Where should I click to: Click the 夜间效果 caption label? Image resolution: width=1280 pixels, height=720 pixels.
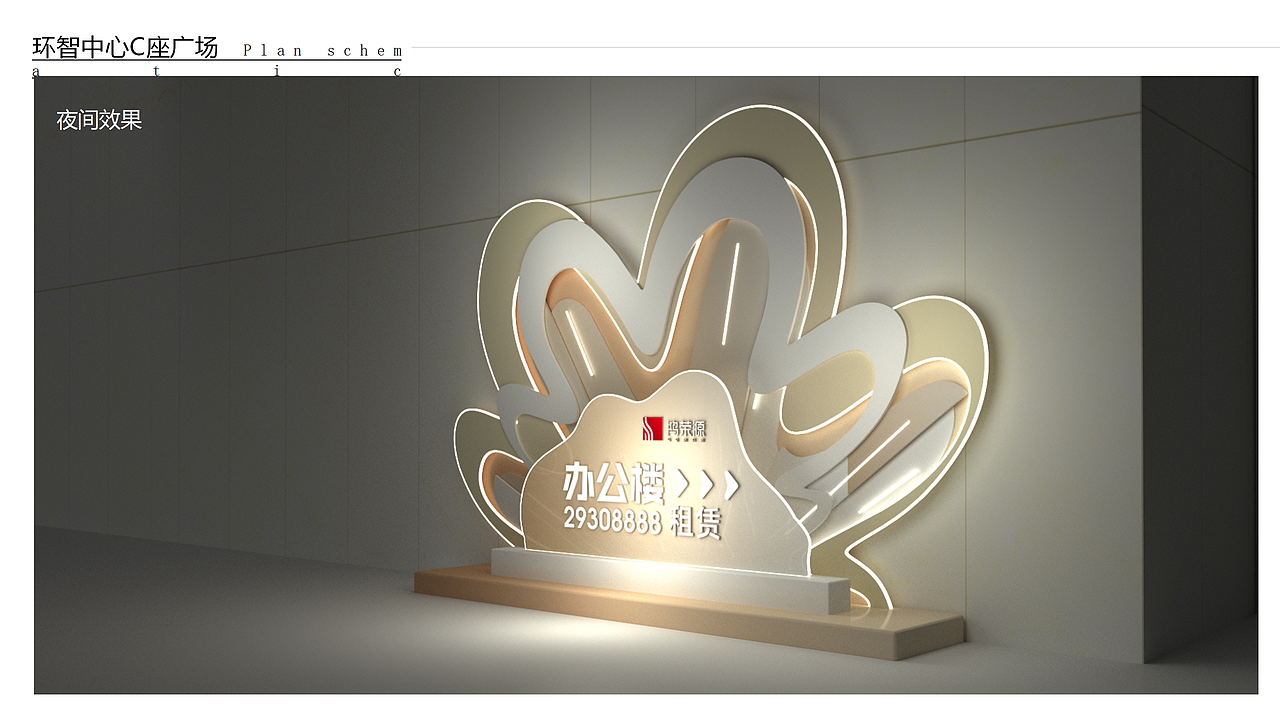pos(99,120)
